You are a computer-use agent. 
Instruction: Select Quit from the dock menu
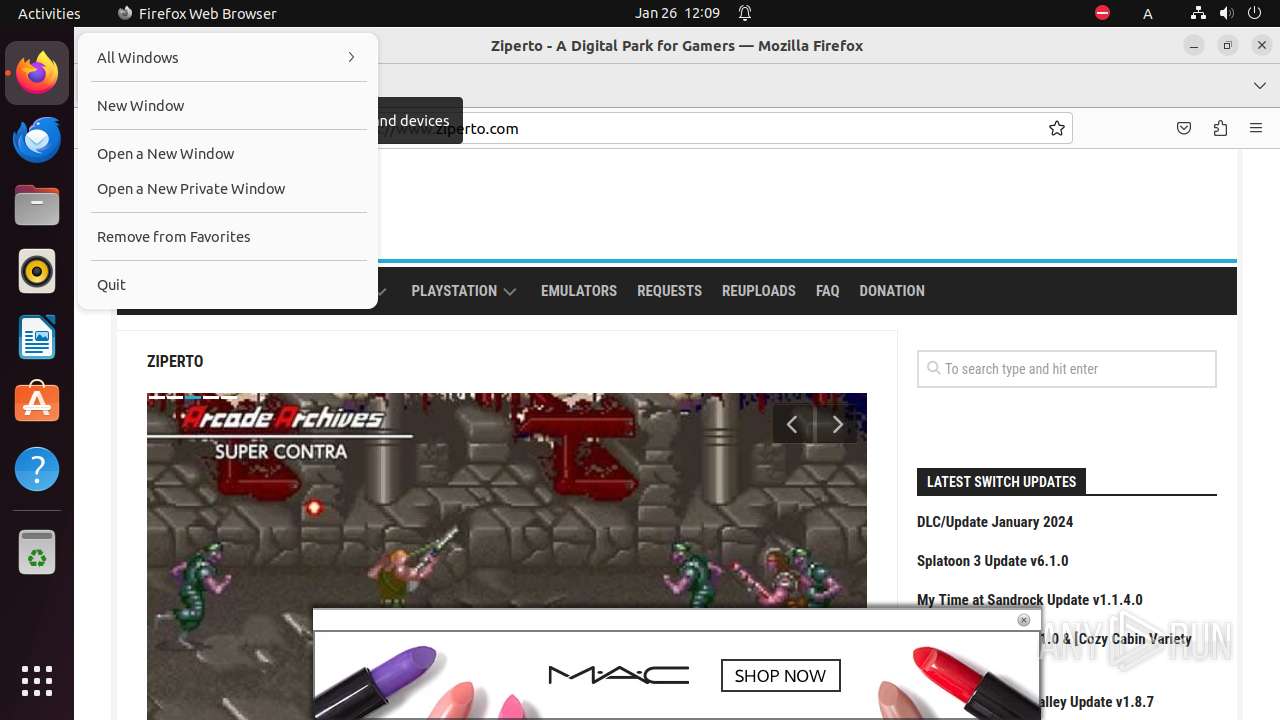228,285
